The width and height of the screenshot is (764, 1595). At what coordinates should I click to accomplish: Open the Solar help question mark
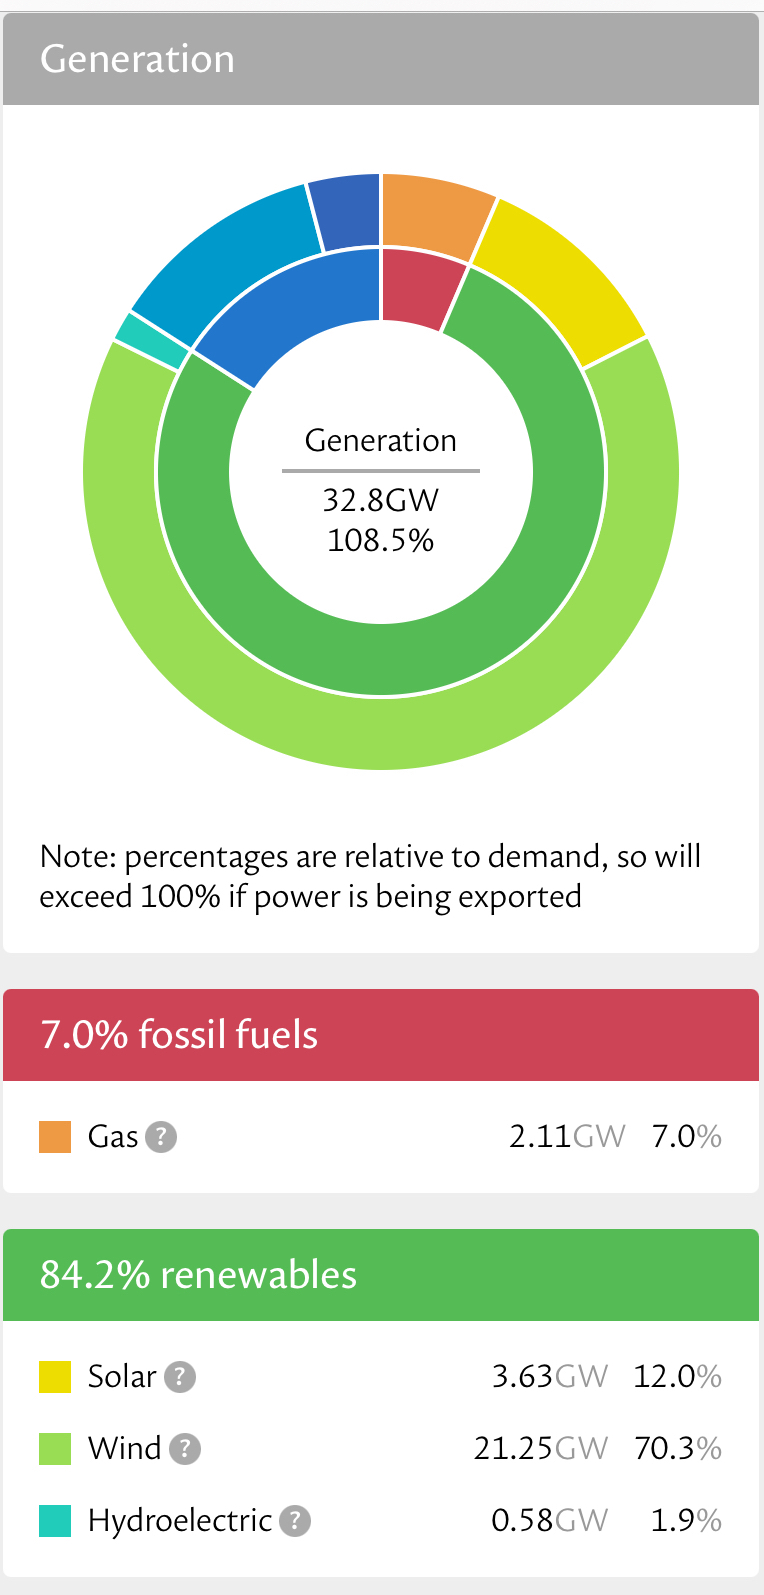click(x=180, y=1377)
